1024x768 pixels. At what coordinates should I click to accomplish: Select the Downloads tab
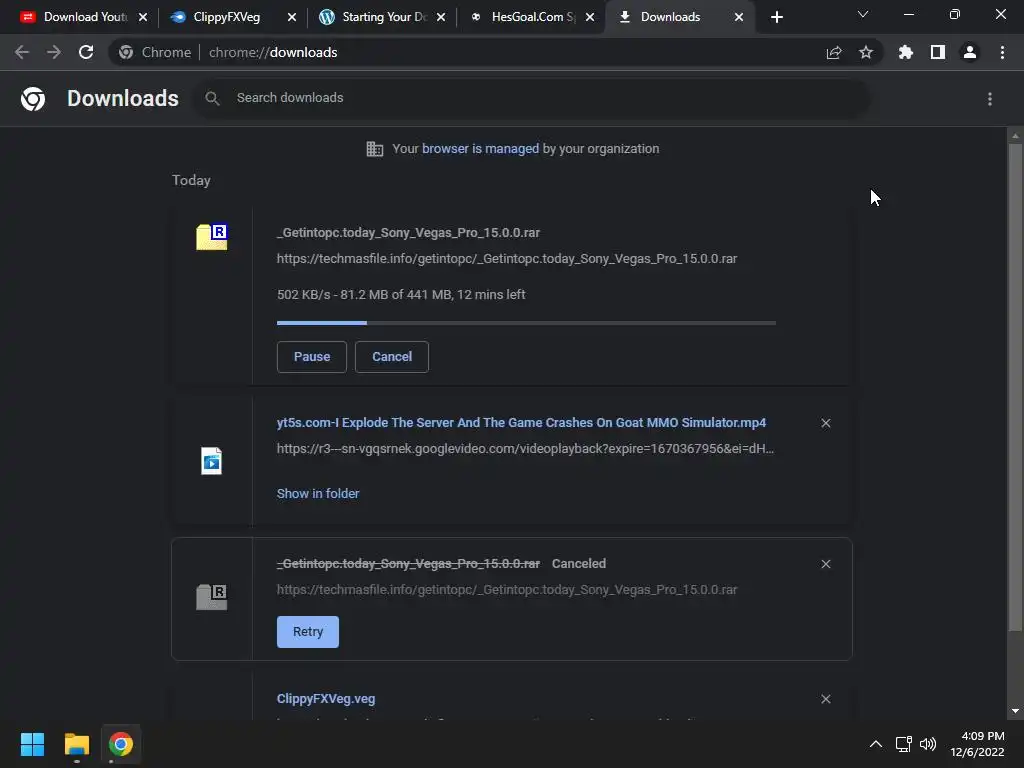click(x=669, y=17)
